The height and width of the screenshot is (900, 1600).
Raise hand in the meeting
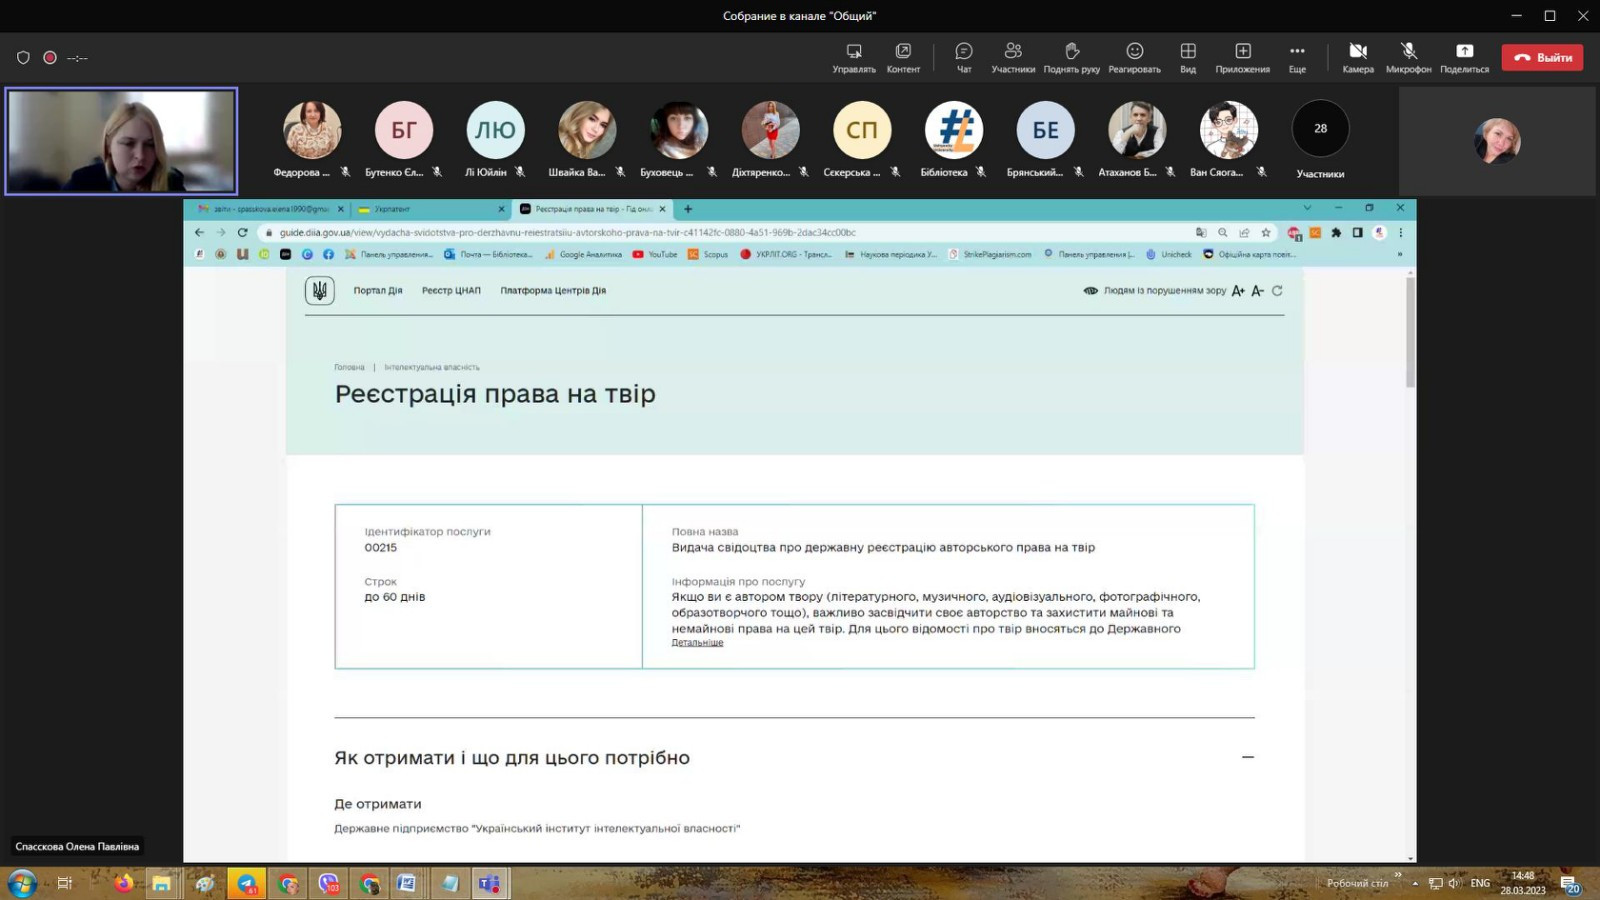tap(1071, 57)
